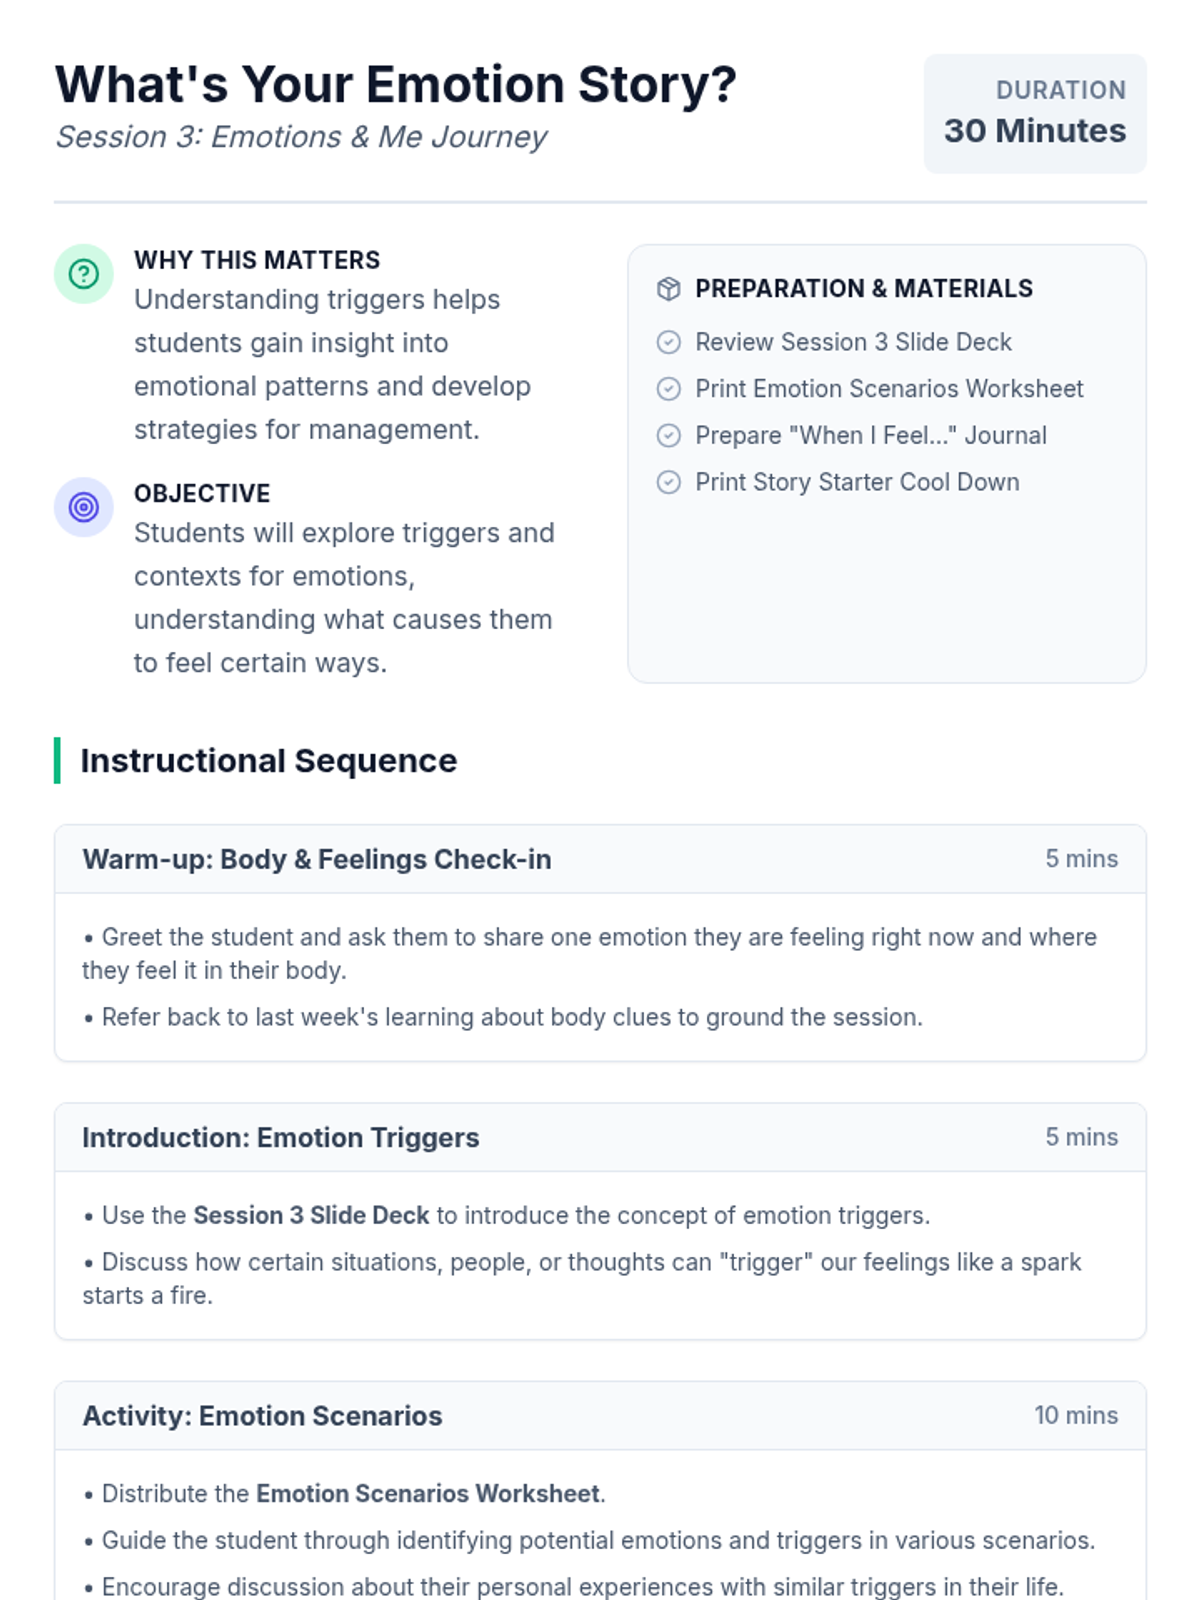Click the Instructional Sequence heading

268,761
